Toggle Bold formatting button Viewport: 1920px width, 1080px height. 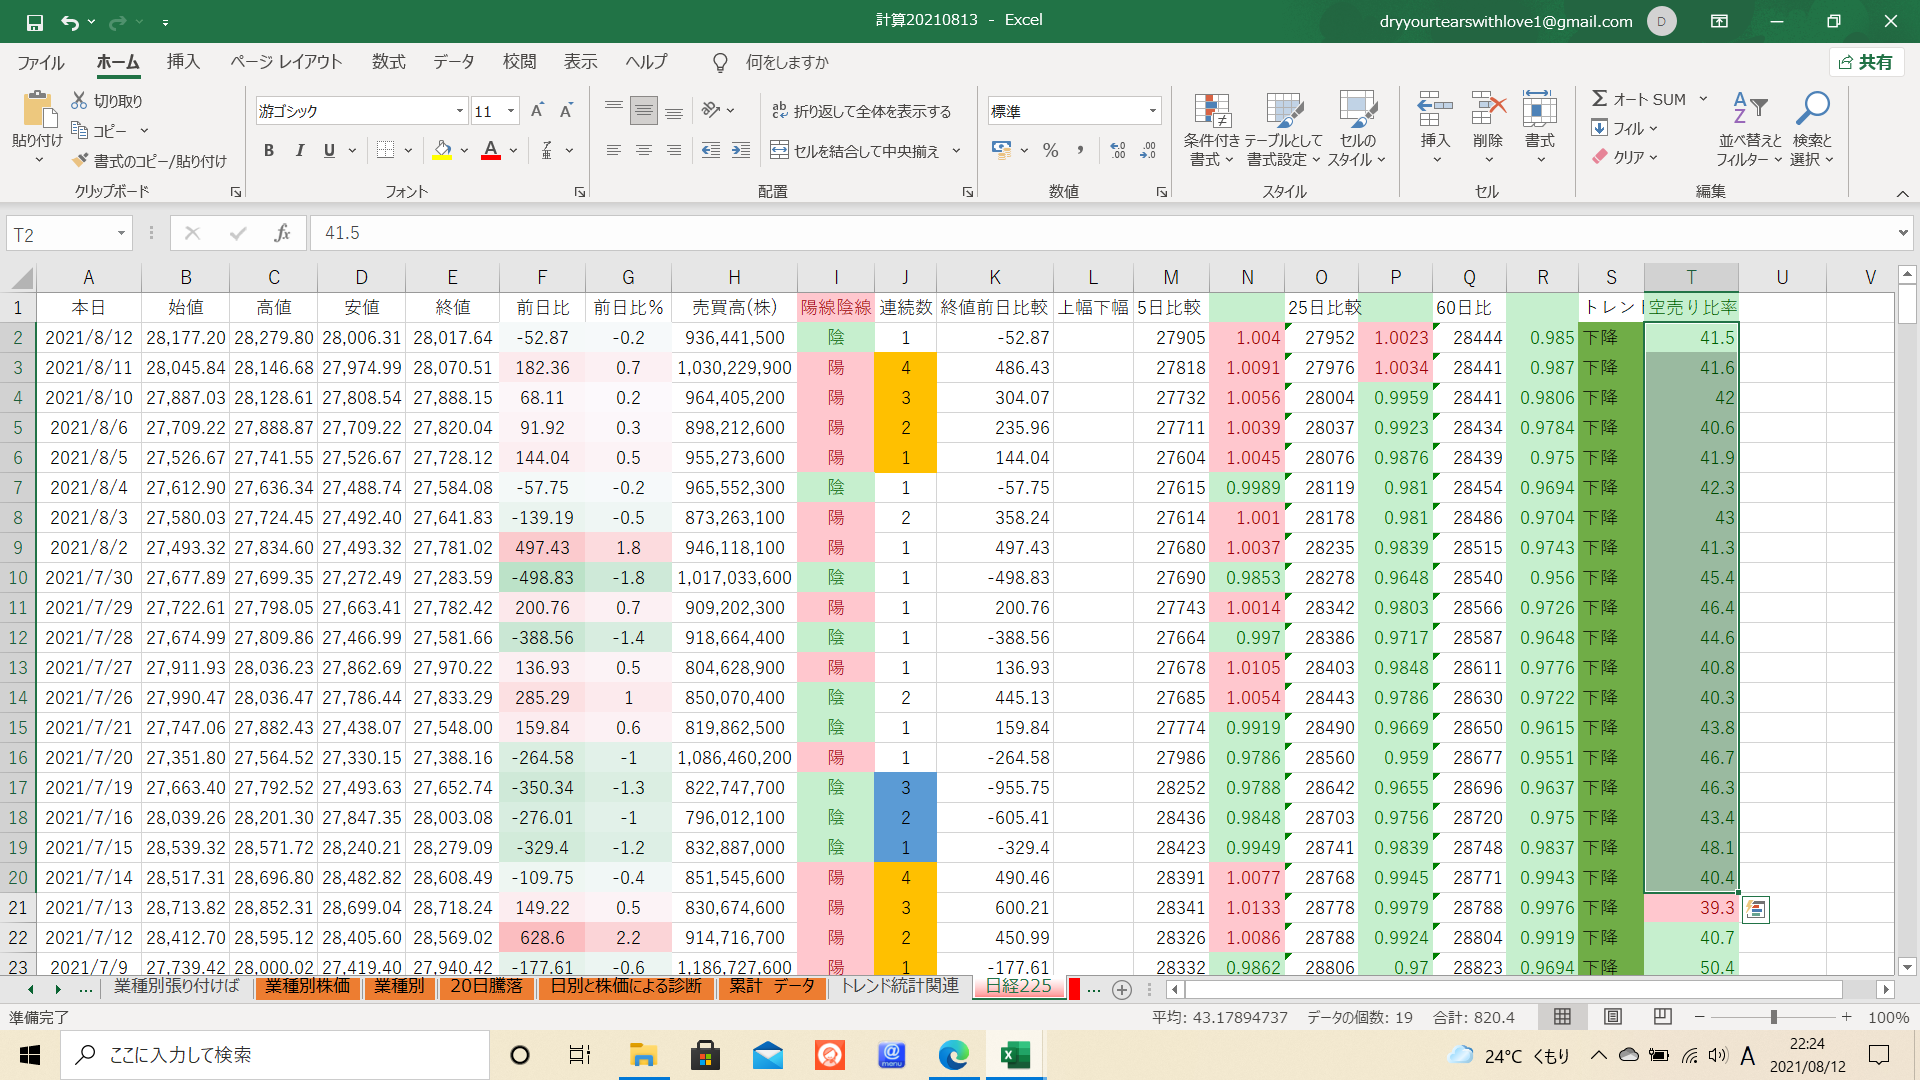point(268,151)
